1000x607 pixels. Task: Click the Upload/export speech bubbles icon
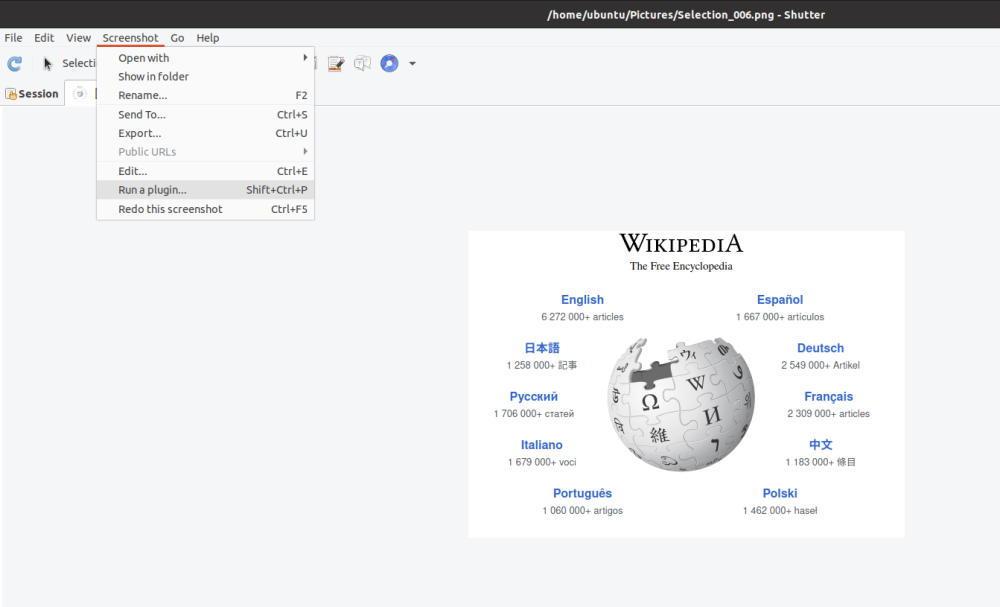(x=362, y=63)
